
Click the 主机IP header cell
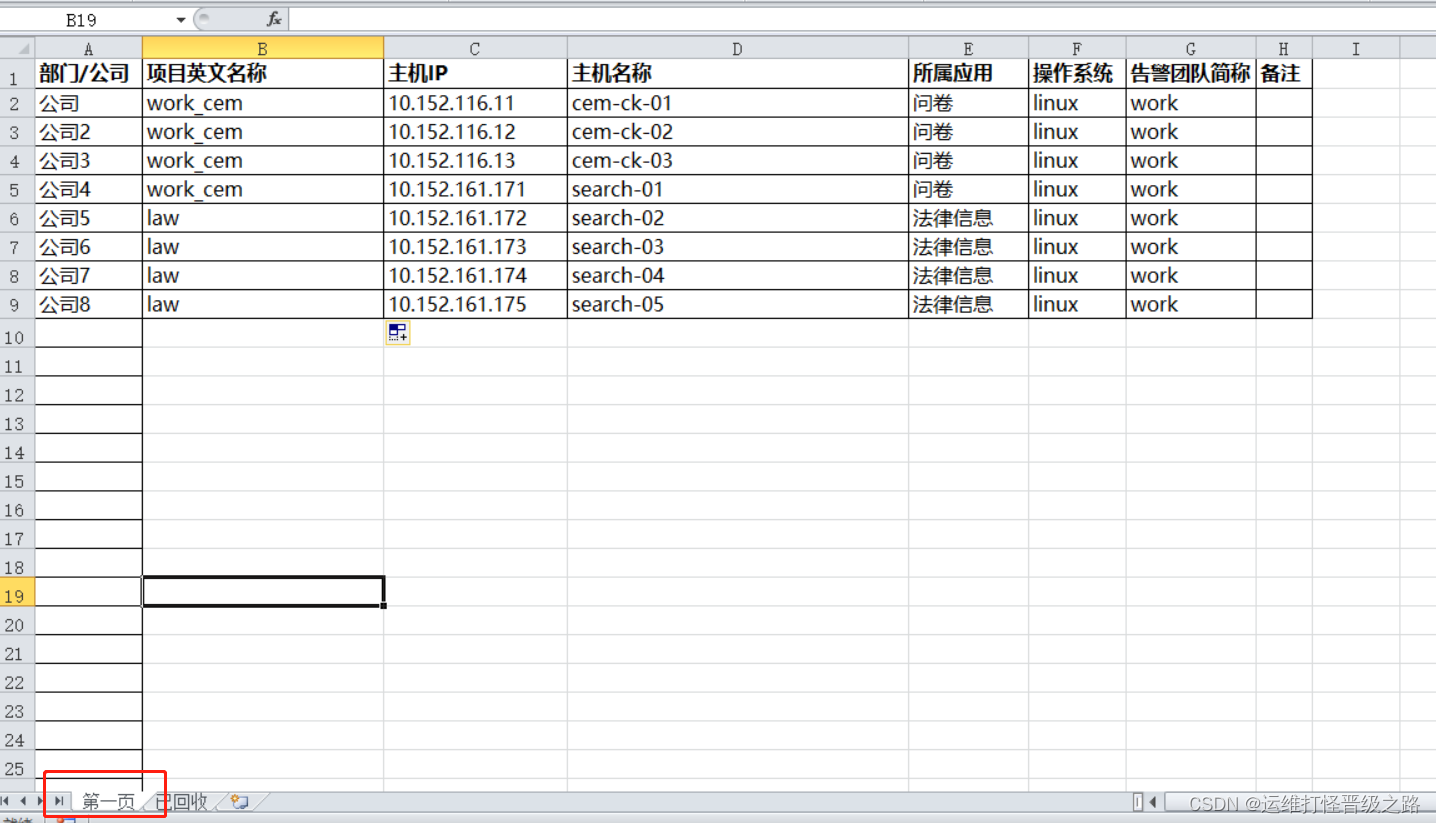click(x=475, y=74)
